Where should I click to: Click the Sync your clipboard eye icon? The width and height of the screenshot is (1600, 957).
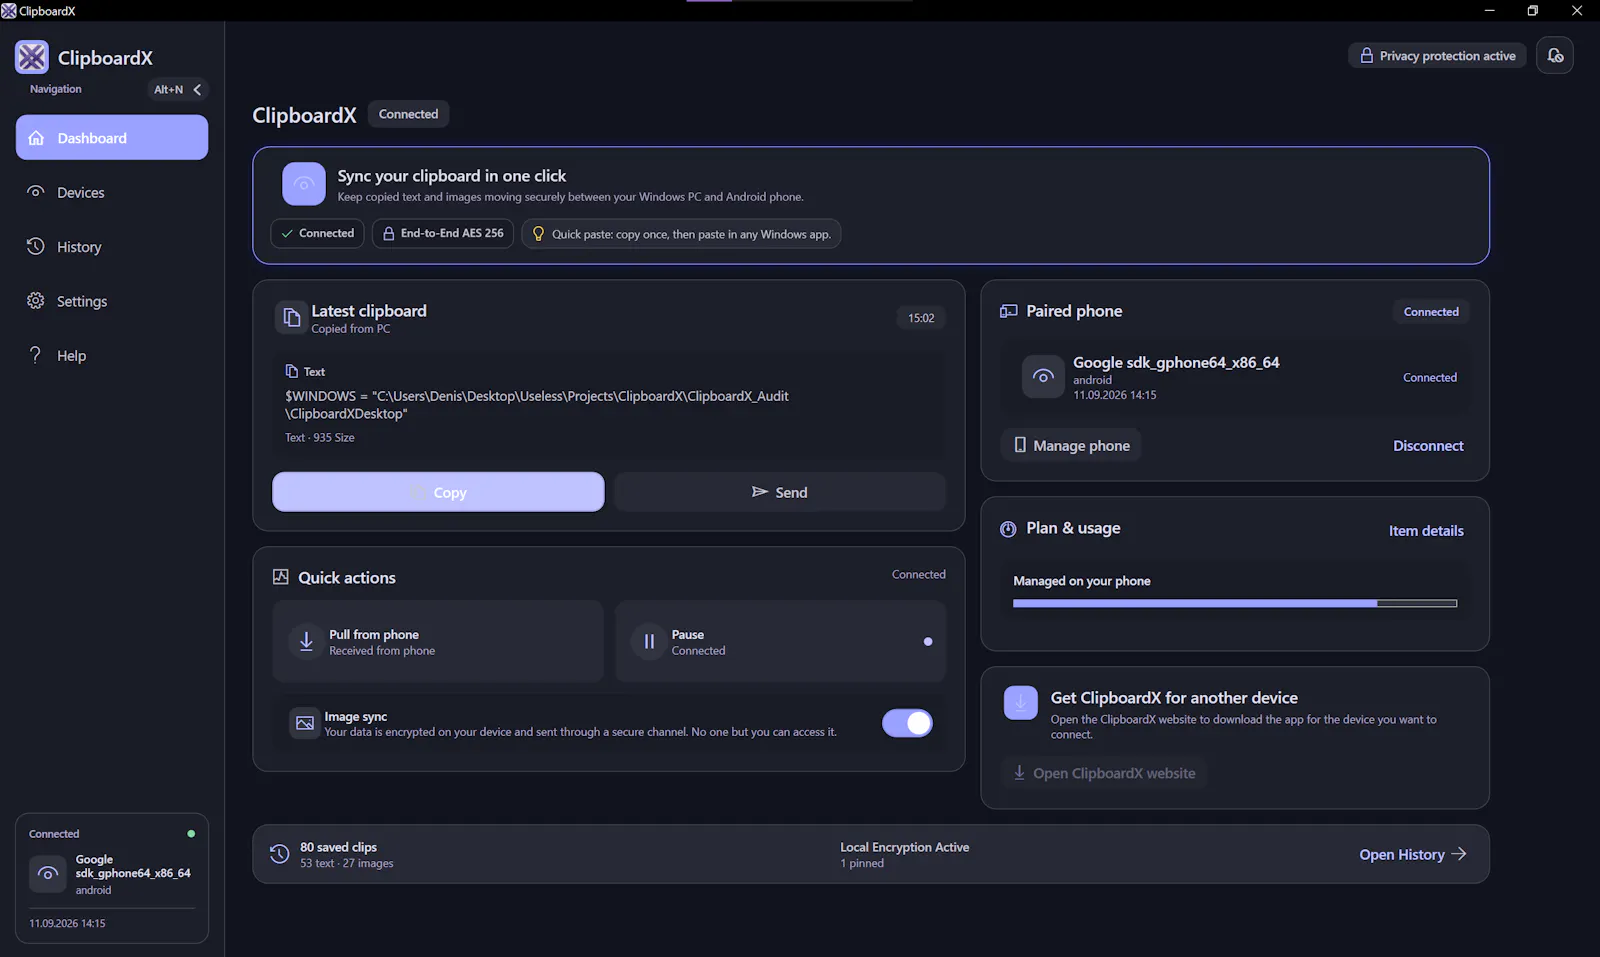click(304, 184)
